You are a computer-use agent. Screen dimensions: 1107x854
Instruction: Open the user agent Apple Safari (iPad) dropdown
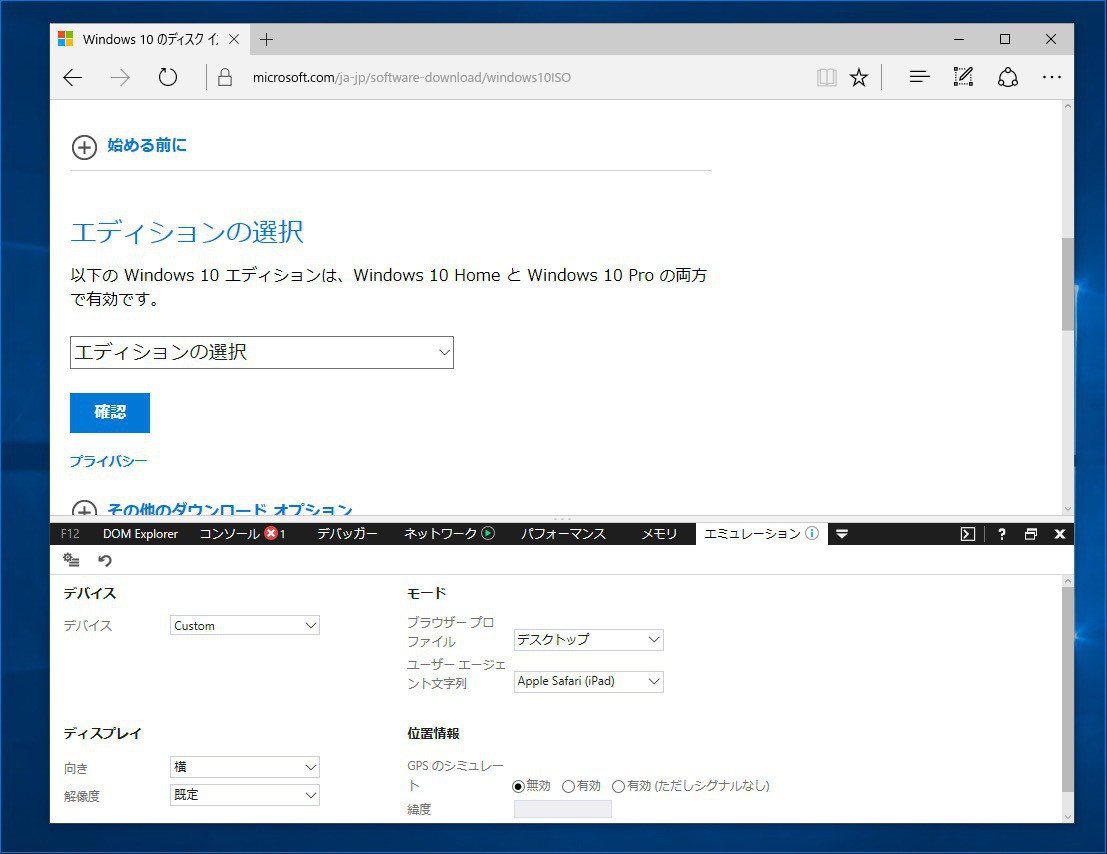[589, 681]
